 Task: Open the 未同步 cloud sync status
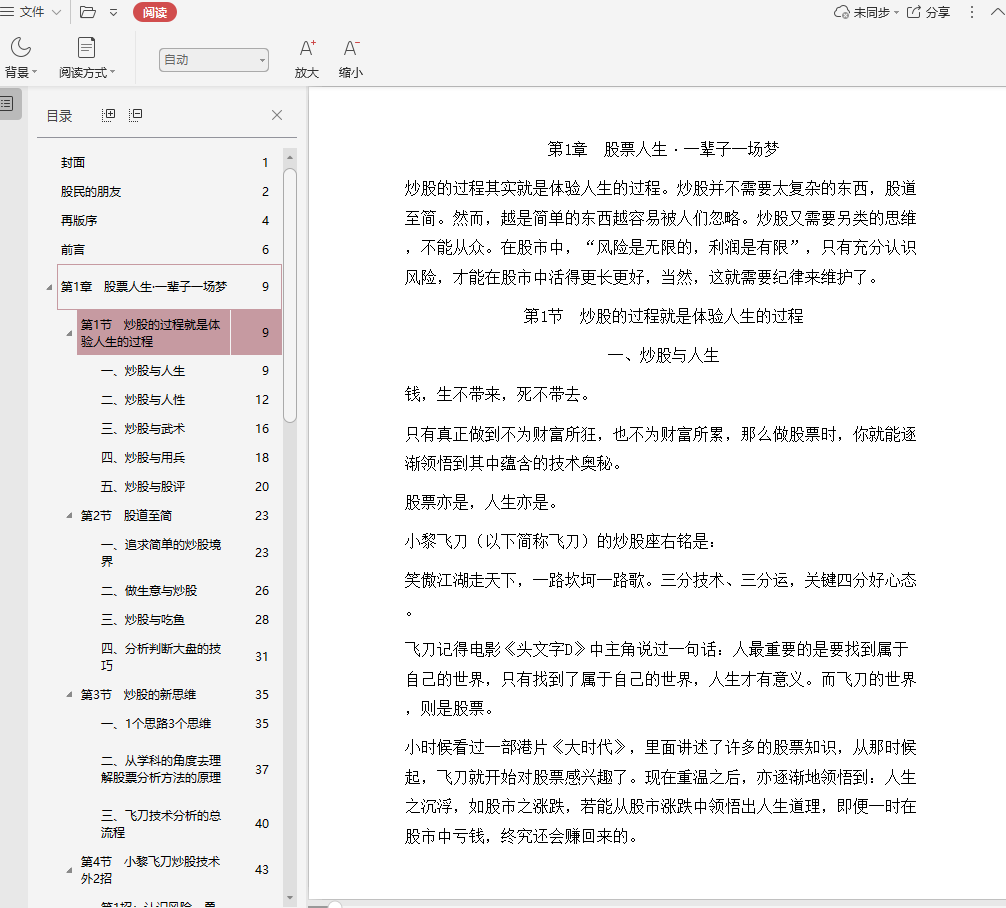(866, 12)
